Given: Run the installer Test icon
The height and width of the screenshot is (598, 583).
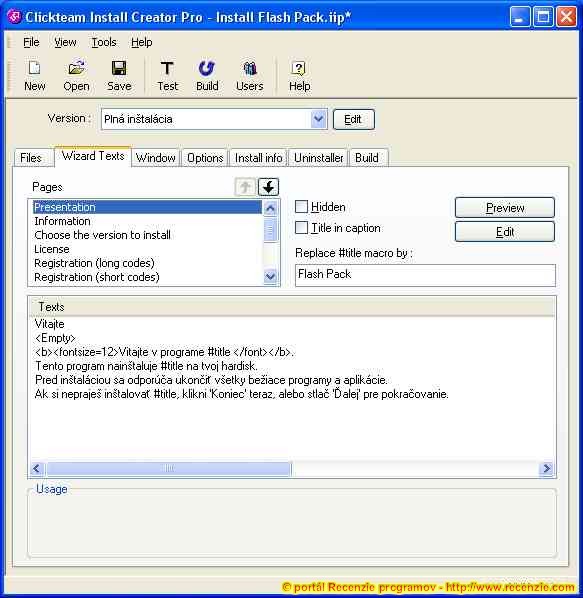Looking at the screenshot, I should coord(167,76).
